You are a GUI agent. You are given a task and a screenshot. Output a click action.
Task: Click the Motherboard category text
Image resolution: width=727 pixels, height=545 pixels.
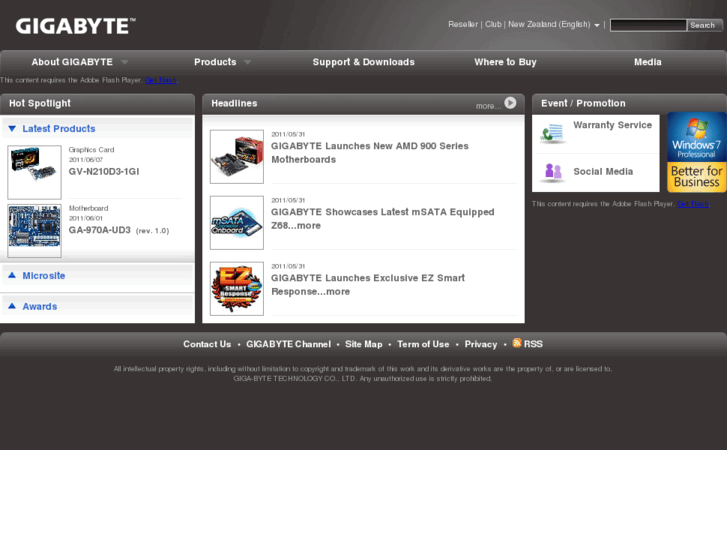coord(88,208)
